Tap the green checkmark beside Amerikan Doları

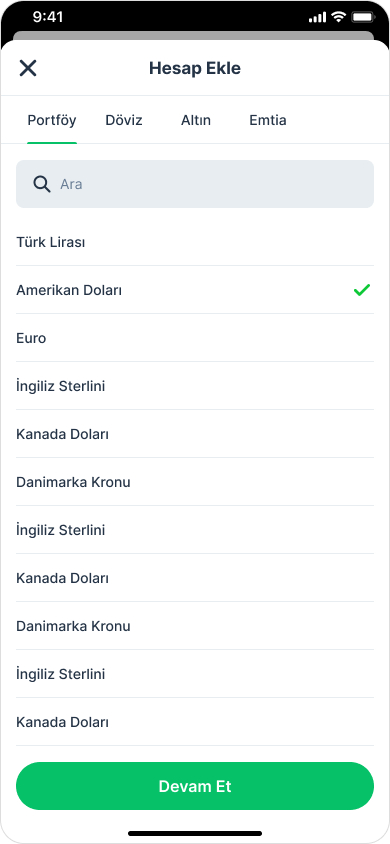click(x=362, y=290)
